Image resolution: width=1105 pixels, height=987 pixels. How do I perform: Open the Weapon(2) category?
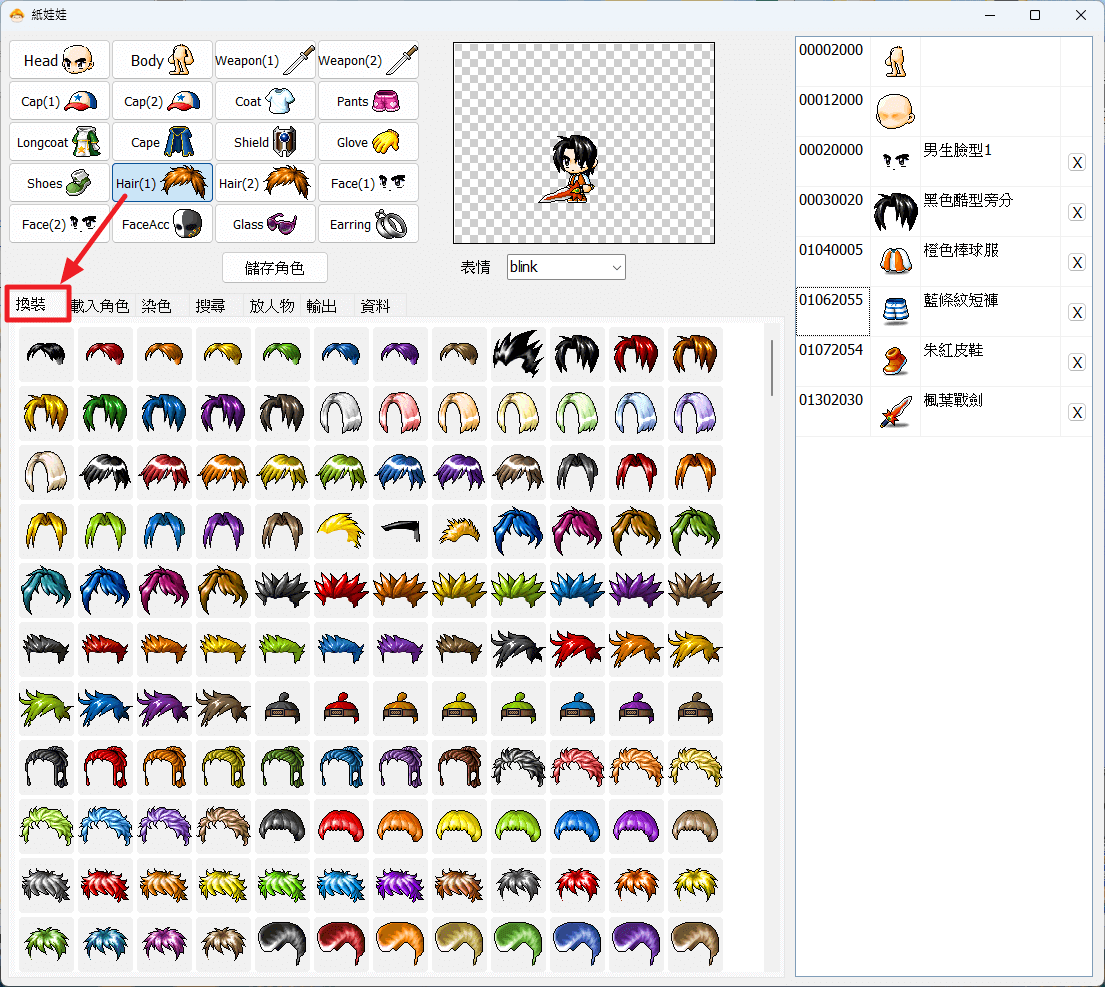click(368, 60)
